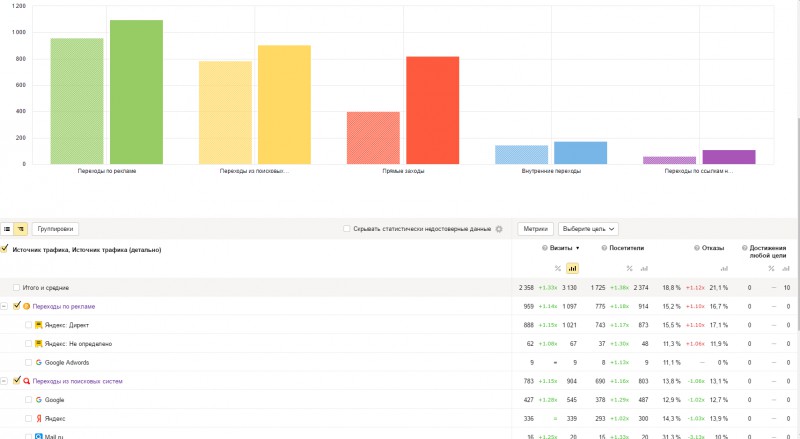Check the Google Adwords checkbox
Screen dimensions: 800x439
tap(29, 362)
